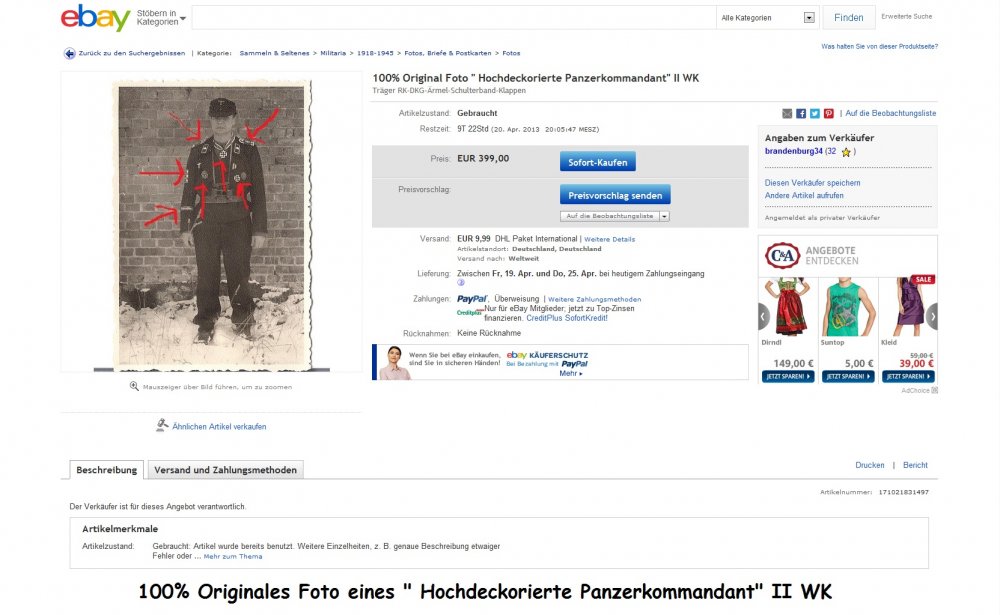Open the Auf die Beobachtungsliste dropdown arrow
Viewport: 1000px width, 615px height.
coord(664,216)
